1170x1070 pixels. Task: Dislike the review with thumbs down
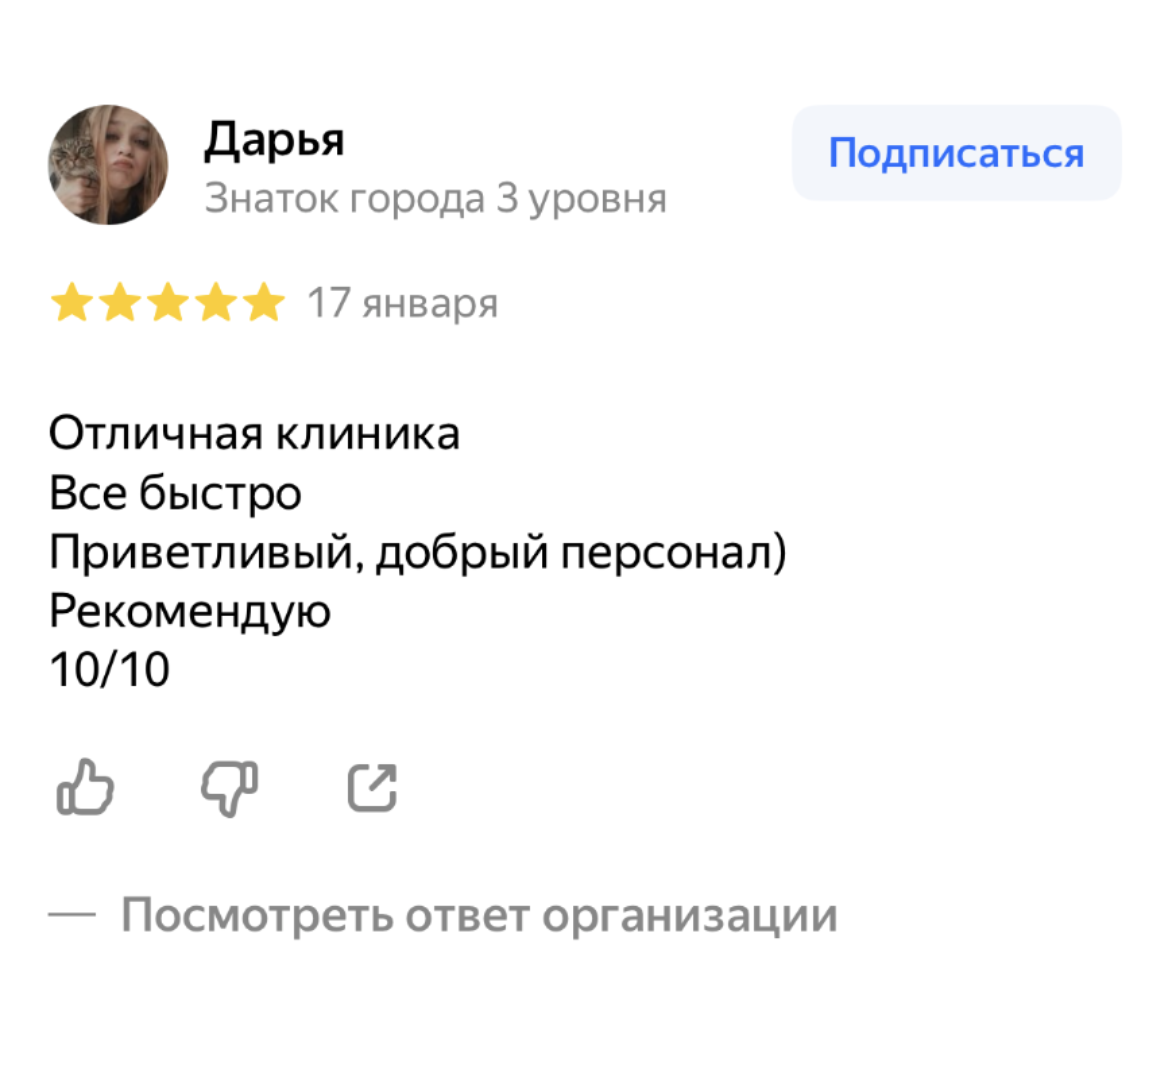(x=230, y=788)
